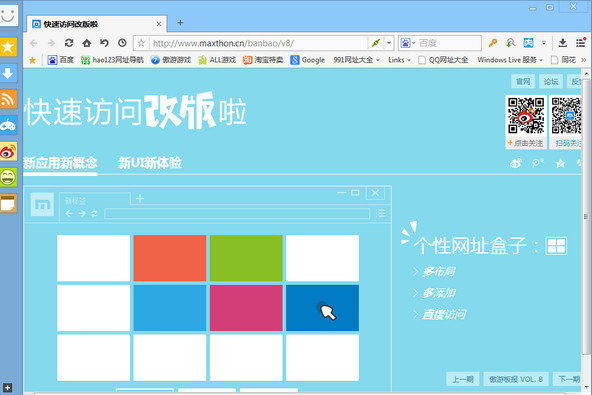Show more bookmarks with the double chevron
Screen dimensions: 592x395
click(584, 60)
